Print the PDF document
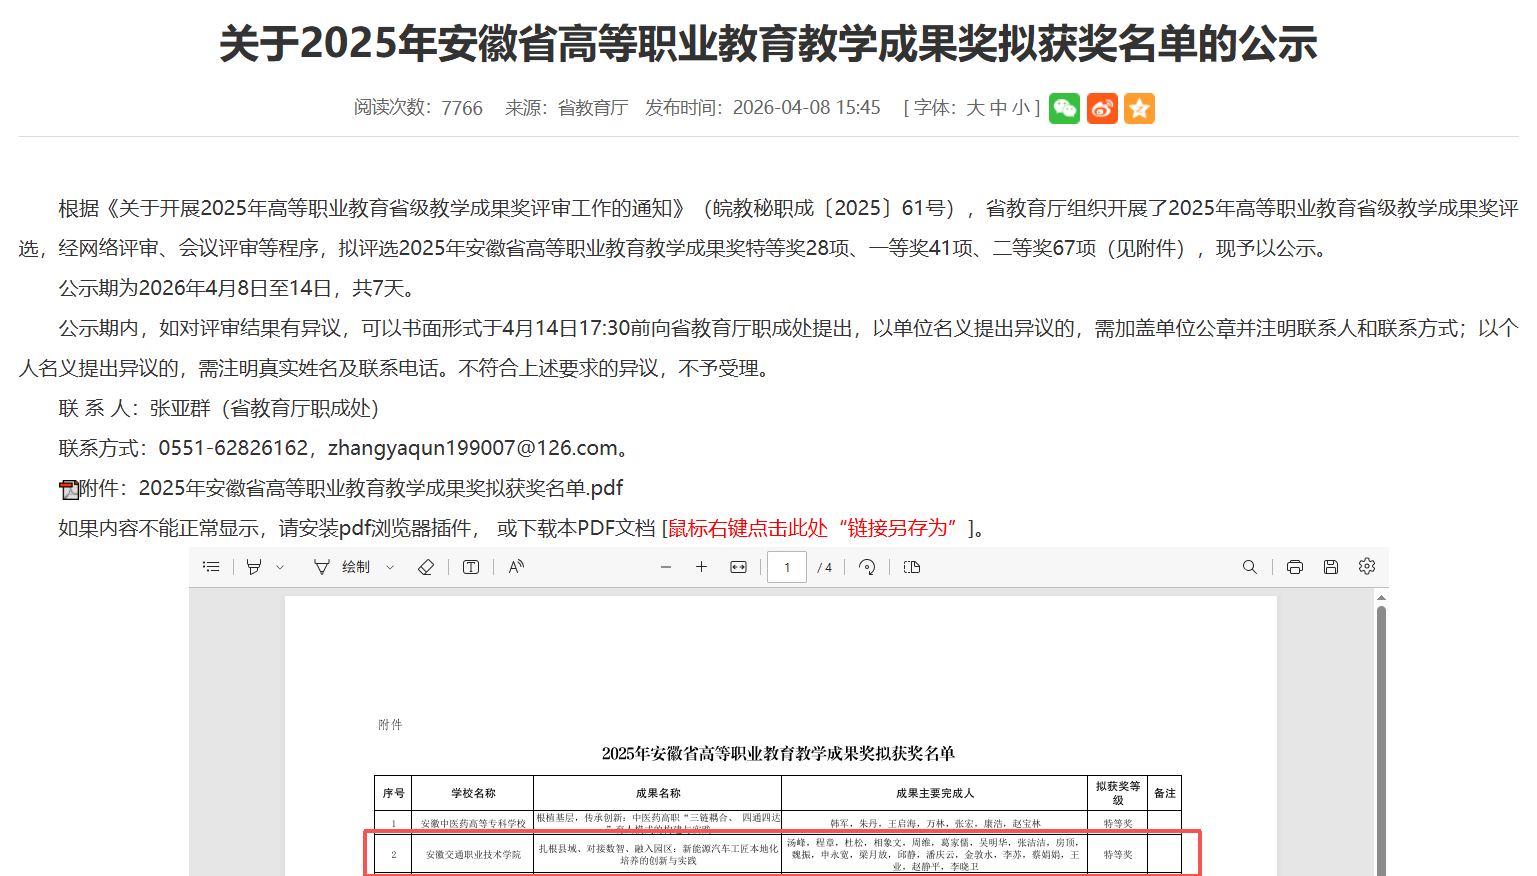 click(1295, 567)
